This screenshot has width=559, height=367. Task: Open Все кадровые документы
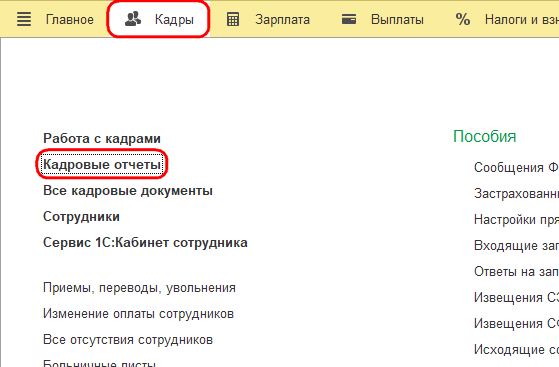pyautogui.click(x=128, y=190)
